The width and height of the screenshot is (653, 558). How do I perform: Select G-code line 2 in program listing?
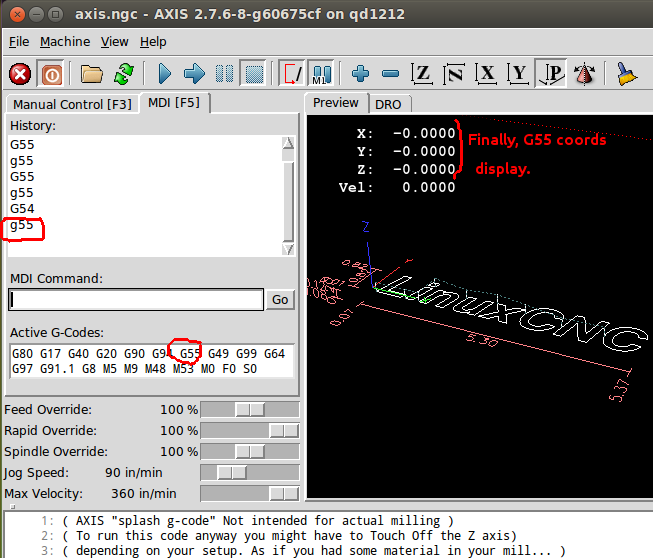pos(279,536)
